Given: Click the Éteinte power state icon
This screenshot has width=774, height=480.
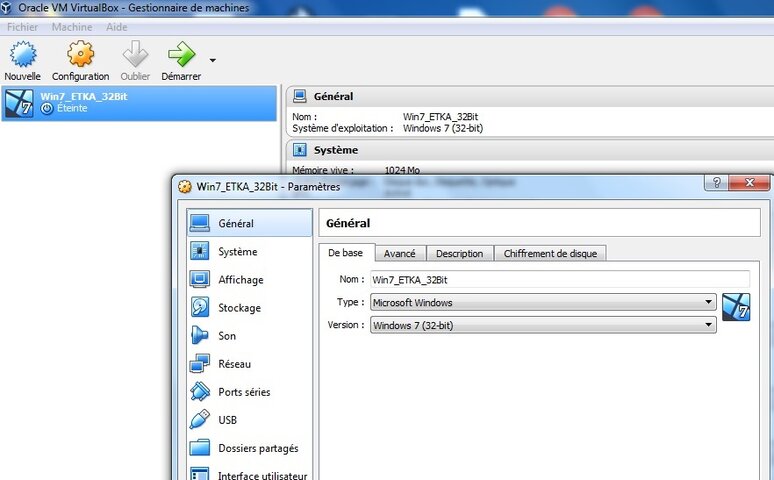Looking at the screenshot, I should [47, 109].
